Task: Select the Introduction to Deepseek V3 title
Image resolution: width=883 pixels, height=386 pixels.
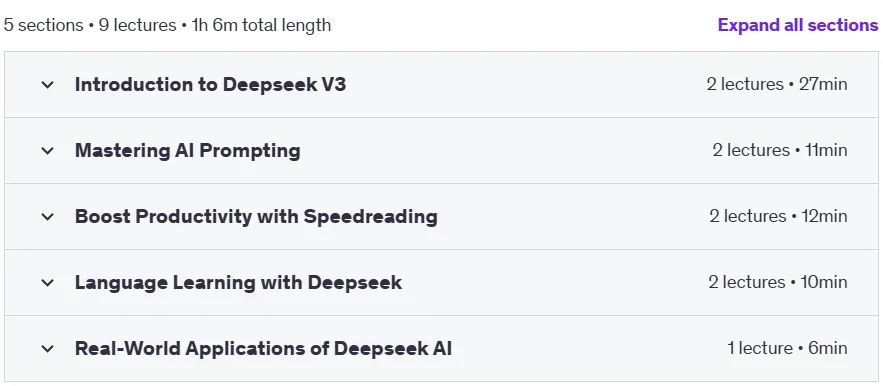Action: pos(211,85)
